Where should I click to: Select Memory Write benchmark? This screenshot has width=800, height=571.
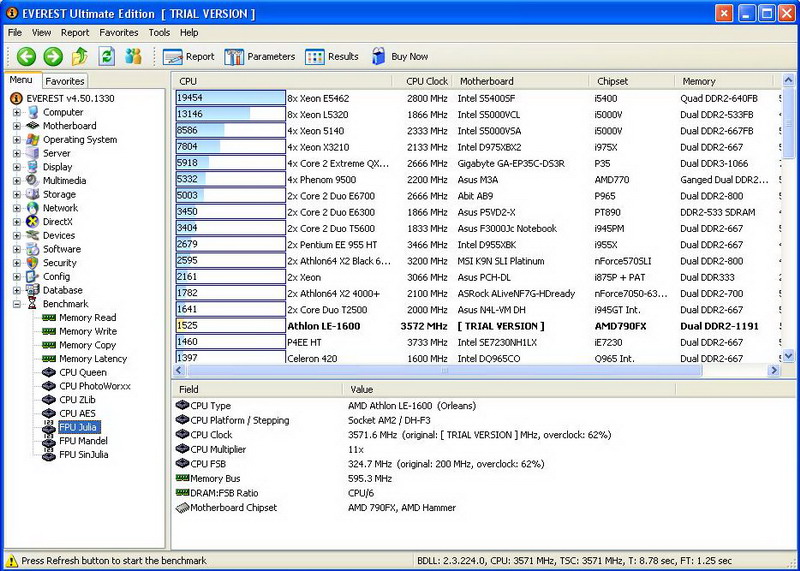click(88, 331)
